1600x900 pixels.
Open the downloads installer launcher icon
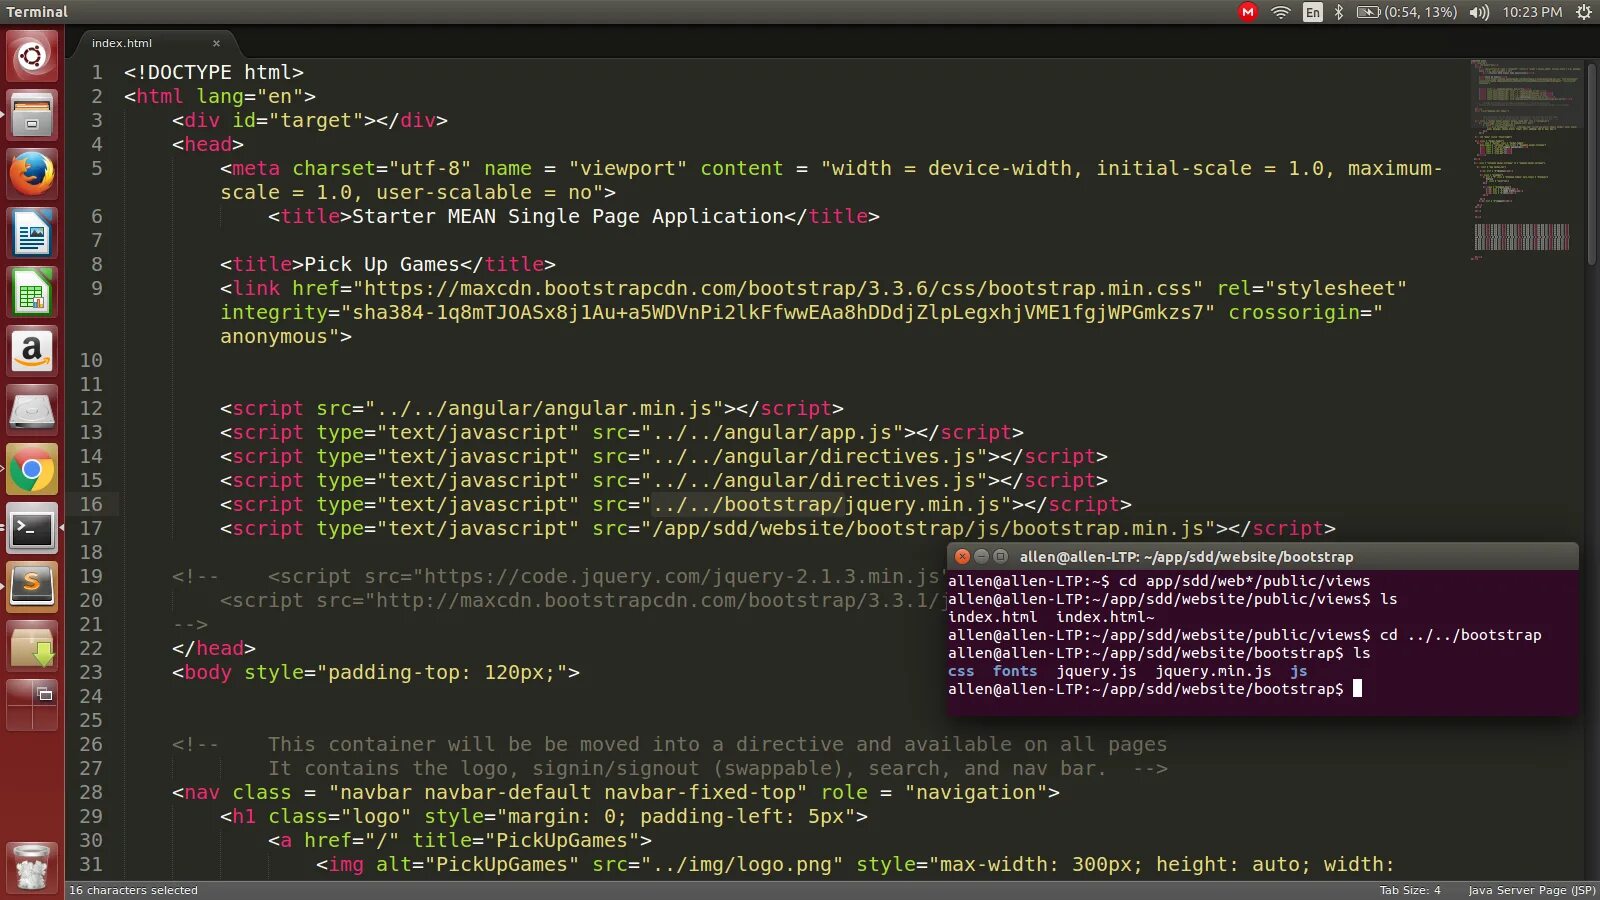tap(32, 646)
